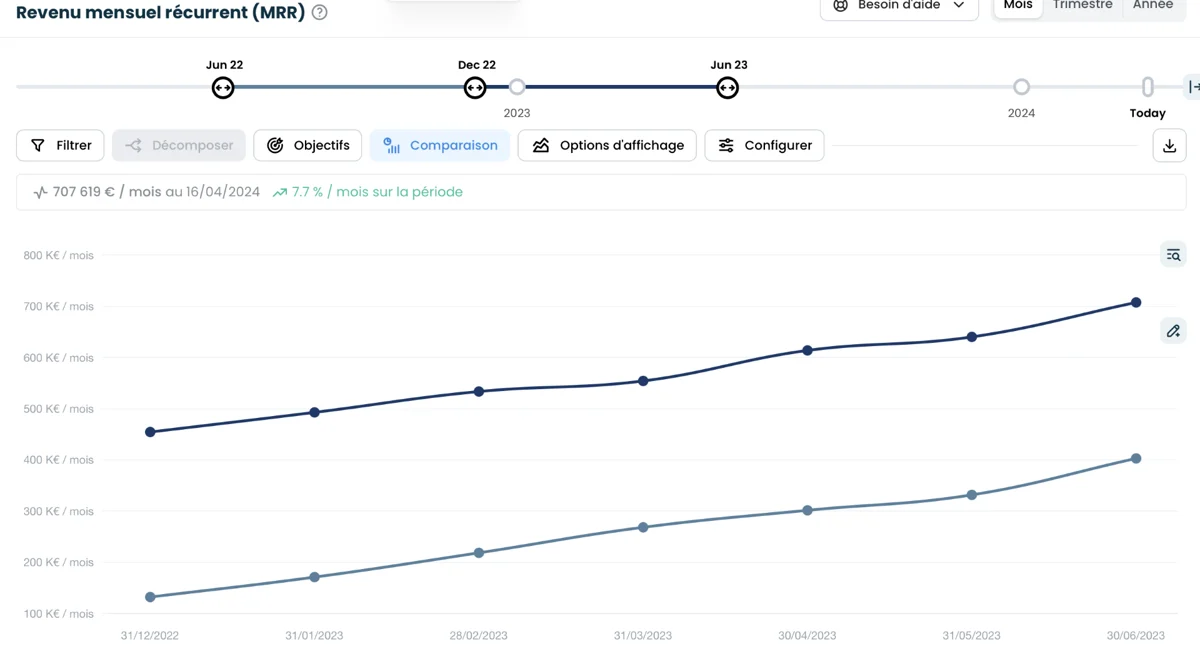Viewport: 1200px width, 664px height.
Task: Click the Jun 23 timeline handle
Action: pyautogui.click(x=728, y=88)
